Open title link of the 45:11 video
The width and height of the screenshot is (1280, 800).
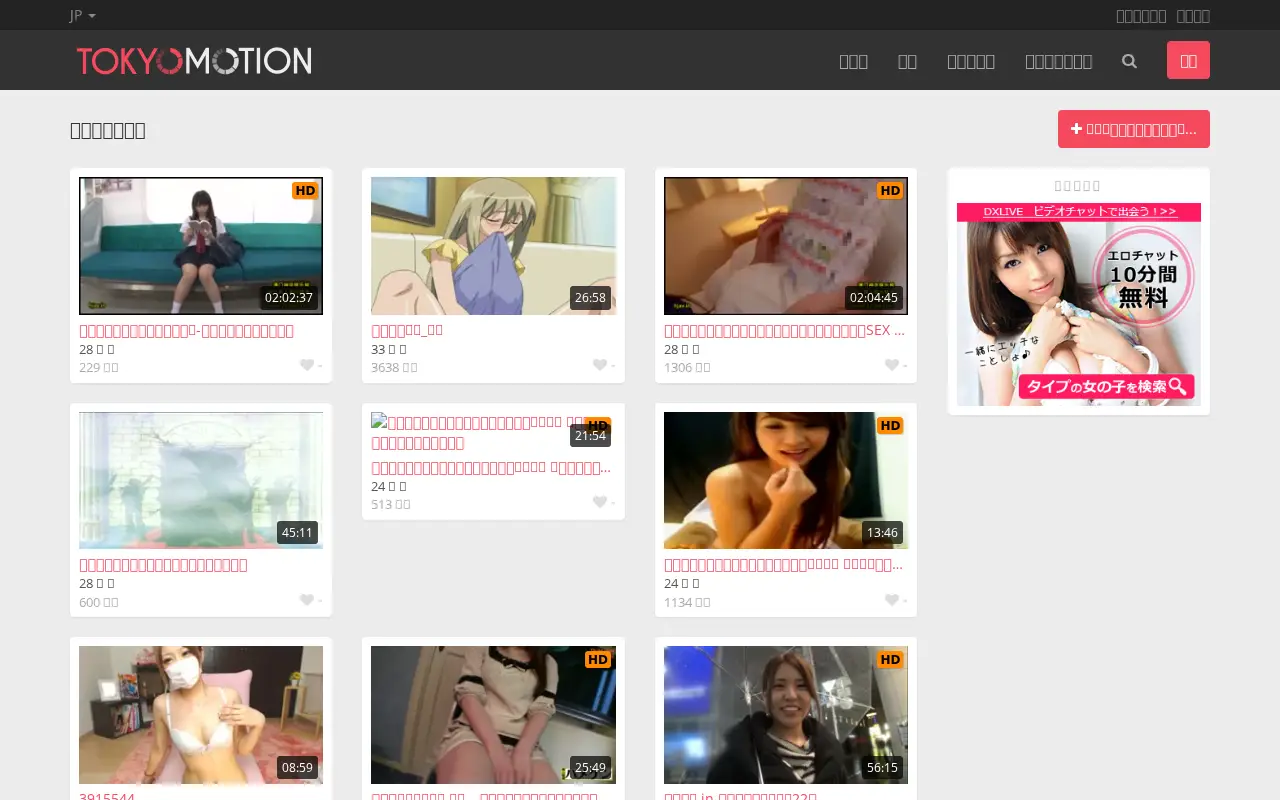[163, 565]
